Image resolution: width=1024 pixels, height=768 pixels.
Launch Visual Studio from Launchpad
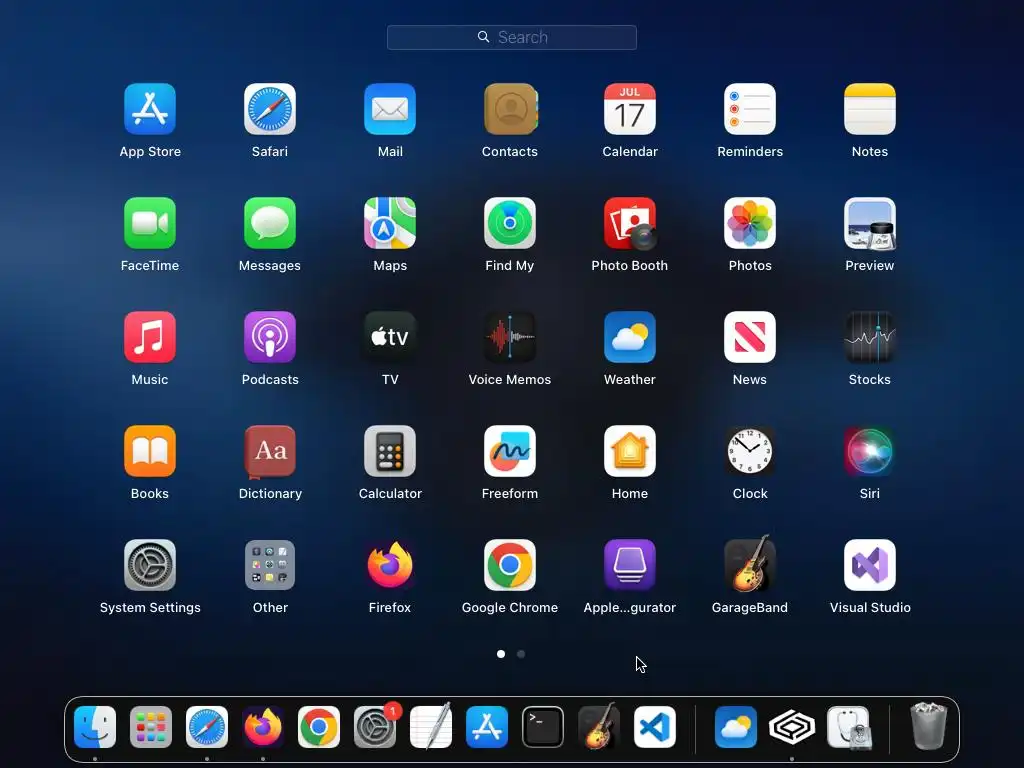870,565
